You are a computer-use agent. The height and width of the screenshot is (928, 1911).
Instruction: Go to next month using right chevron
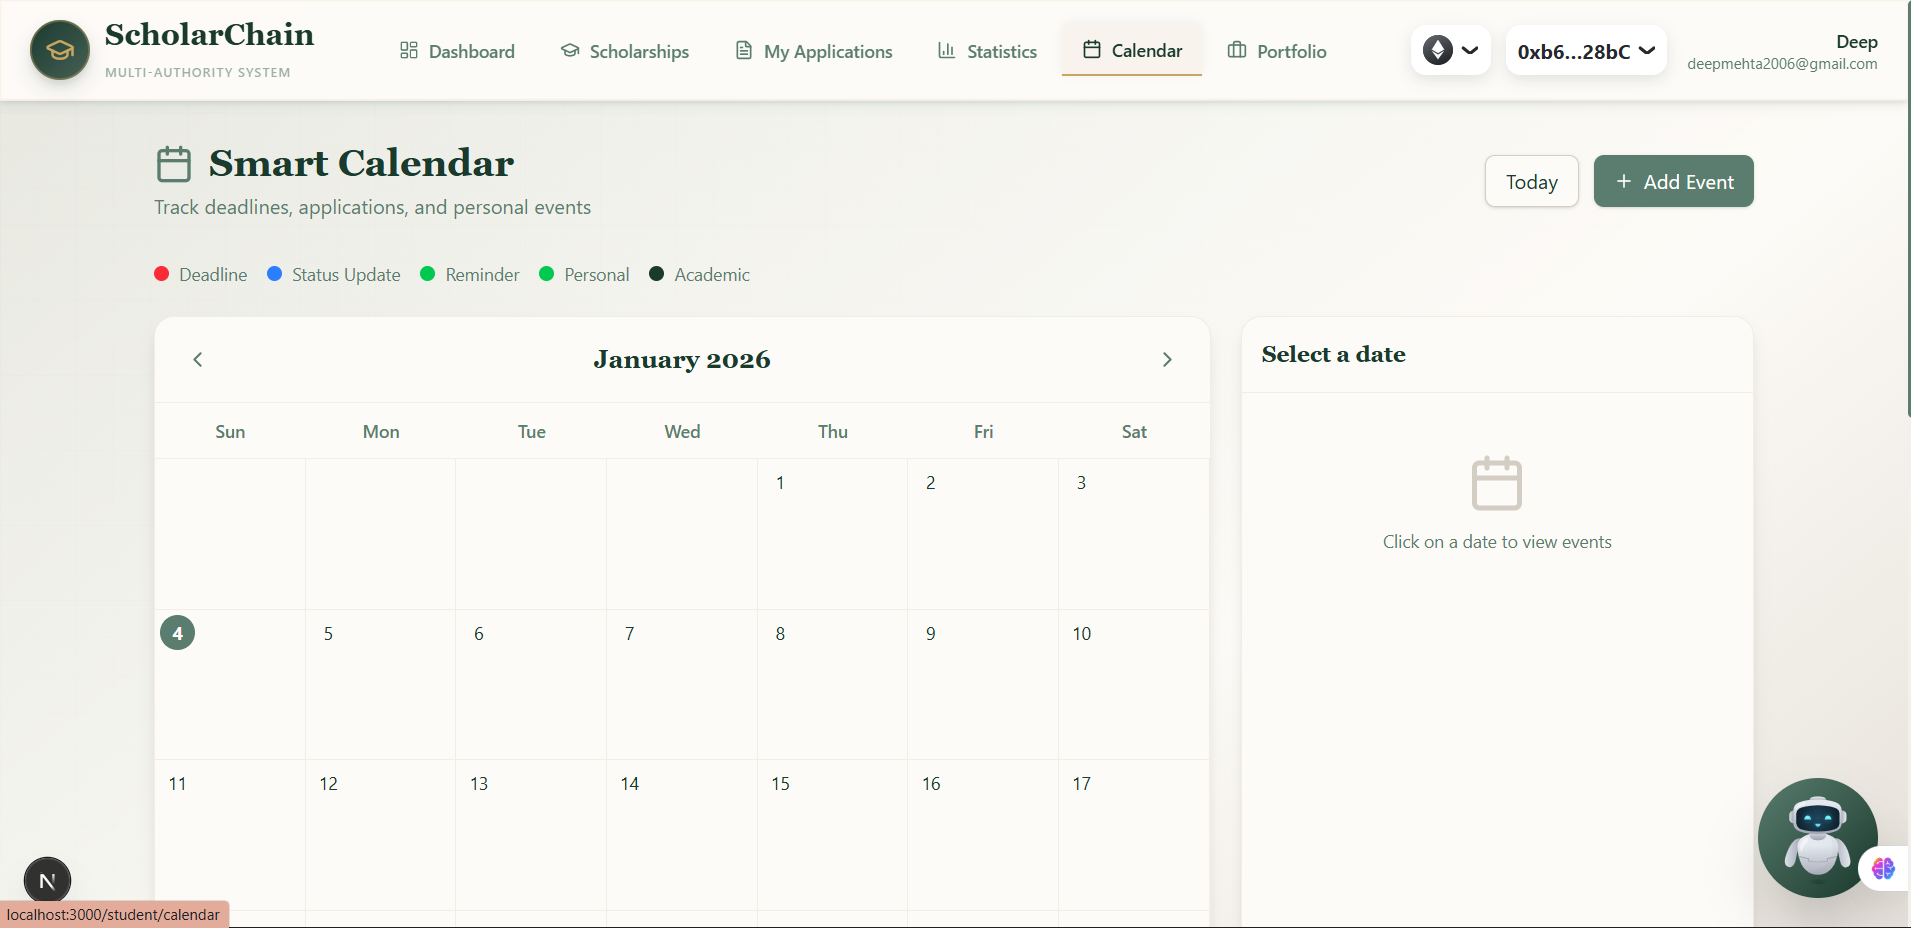(1166, 359)
